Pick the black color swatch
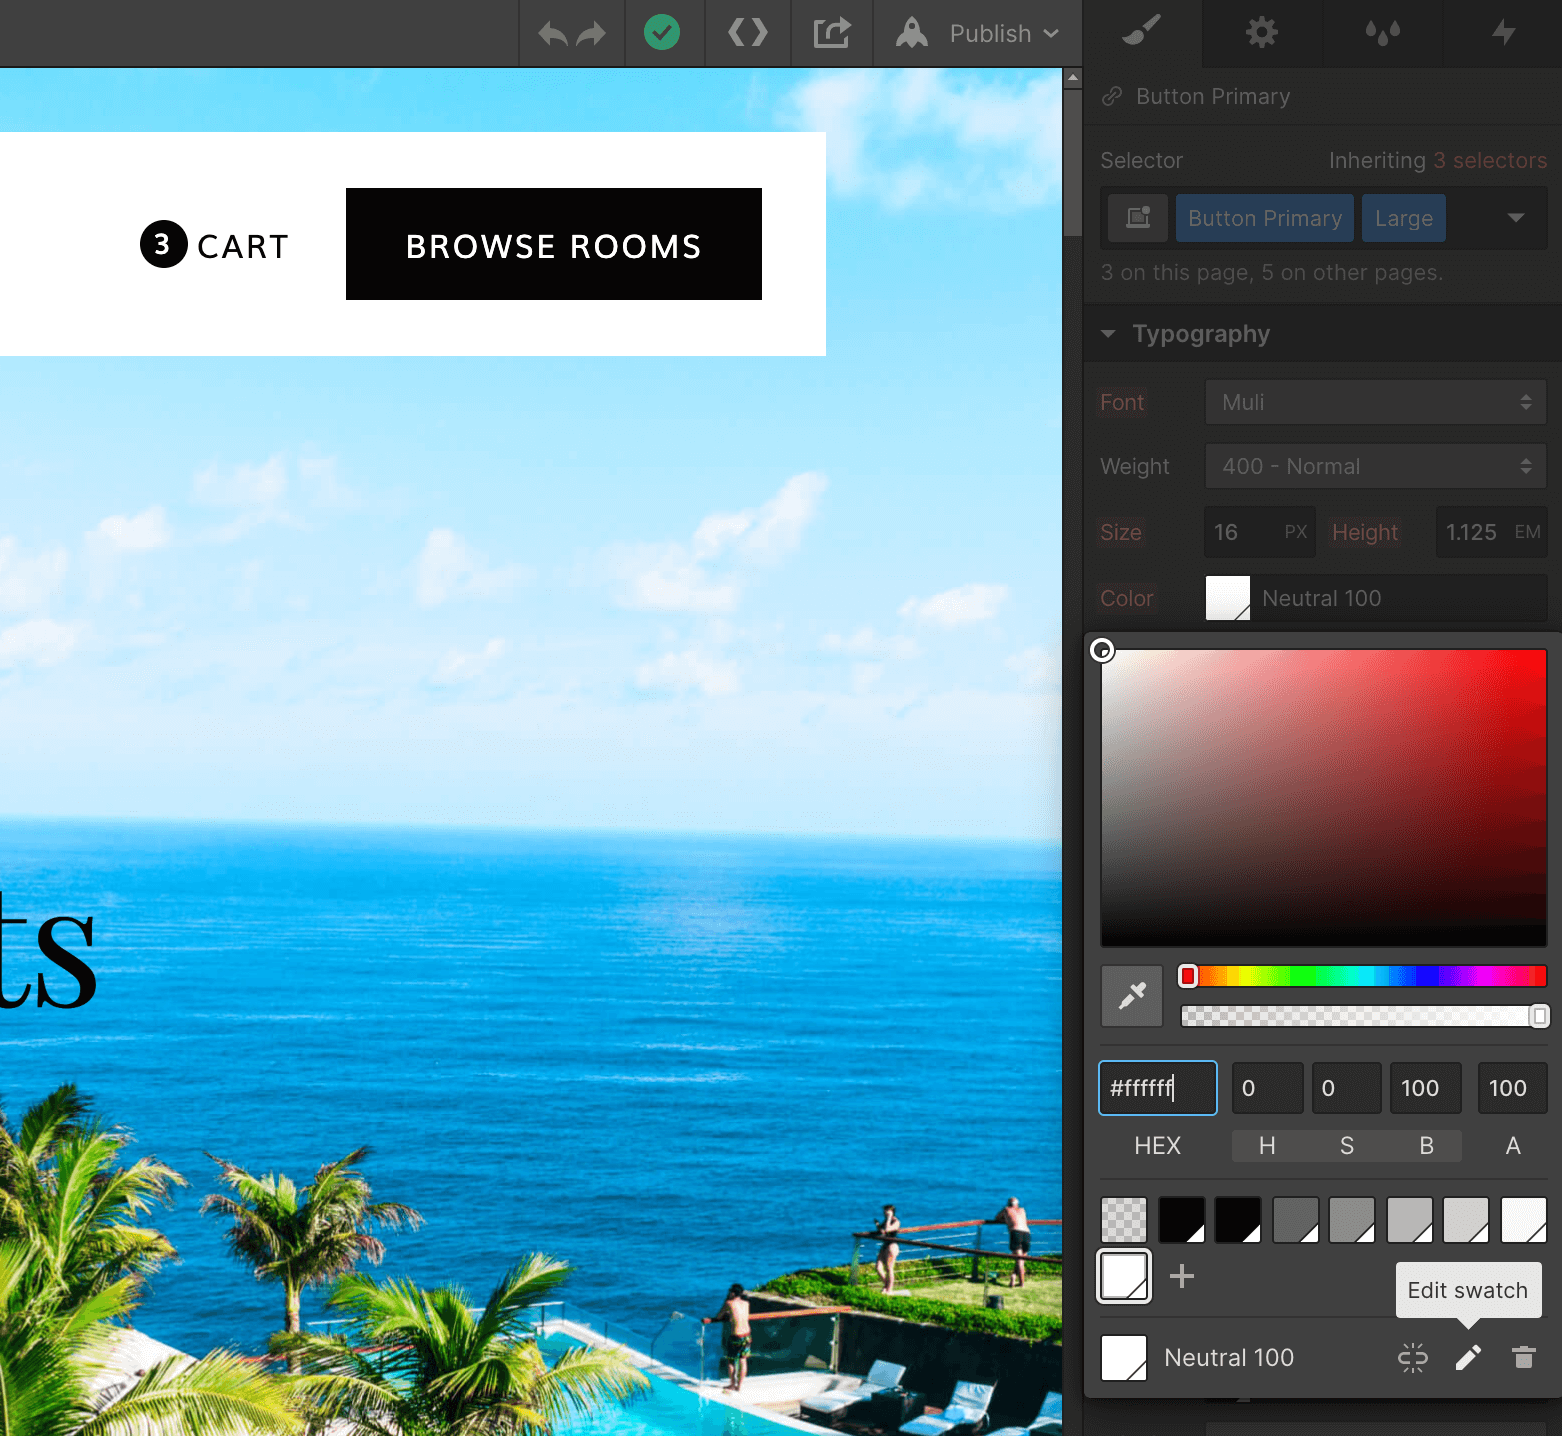Screen dimensions: 1562x1436 tap(1183, 1219)
